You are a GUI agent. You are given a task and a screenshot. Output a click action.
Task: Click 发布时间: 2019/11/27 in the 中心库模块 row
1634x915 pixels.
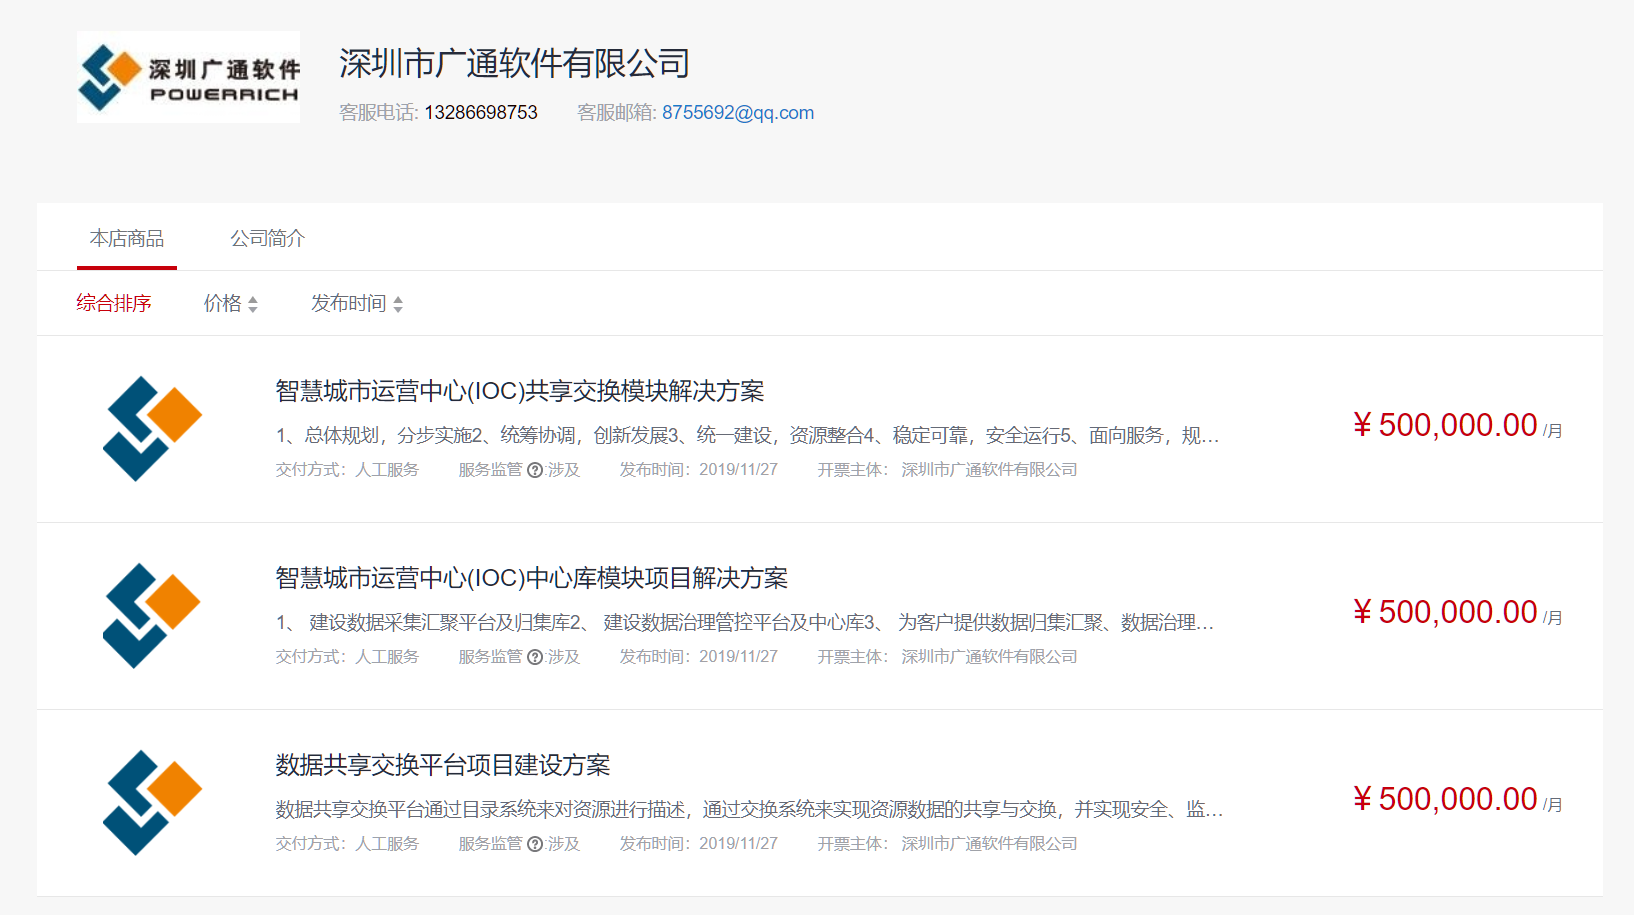point(698,657)
